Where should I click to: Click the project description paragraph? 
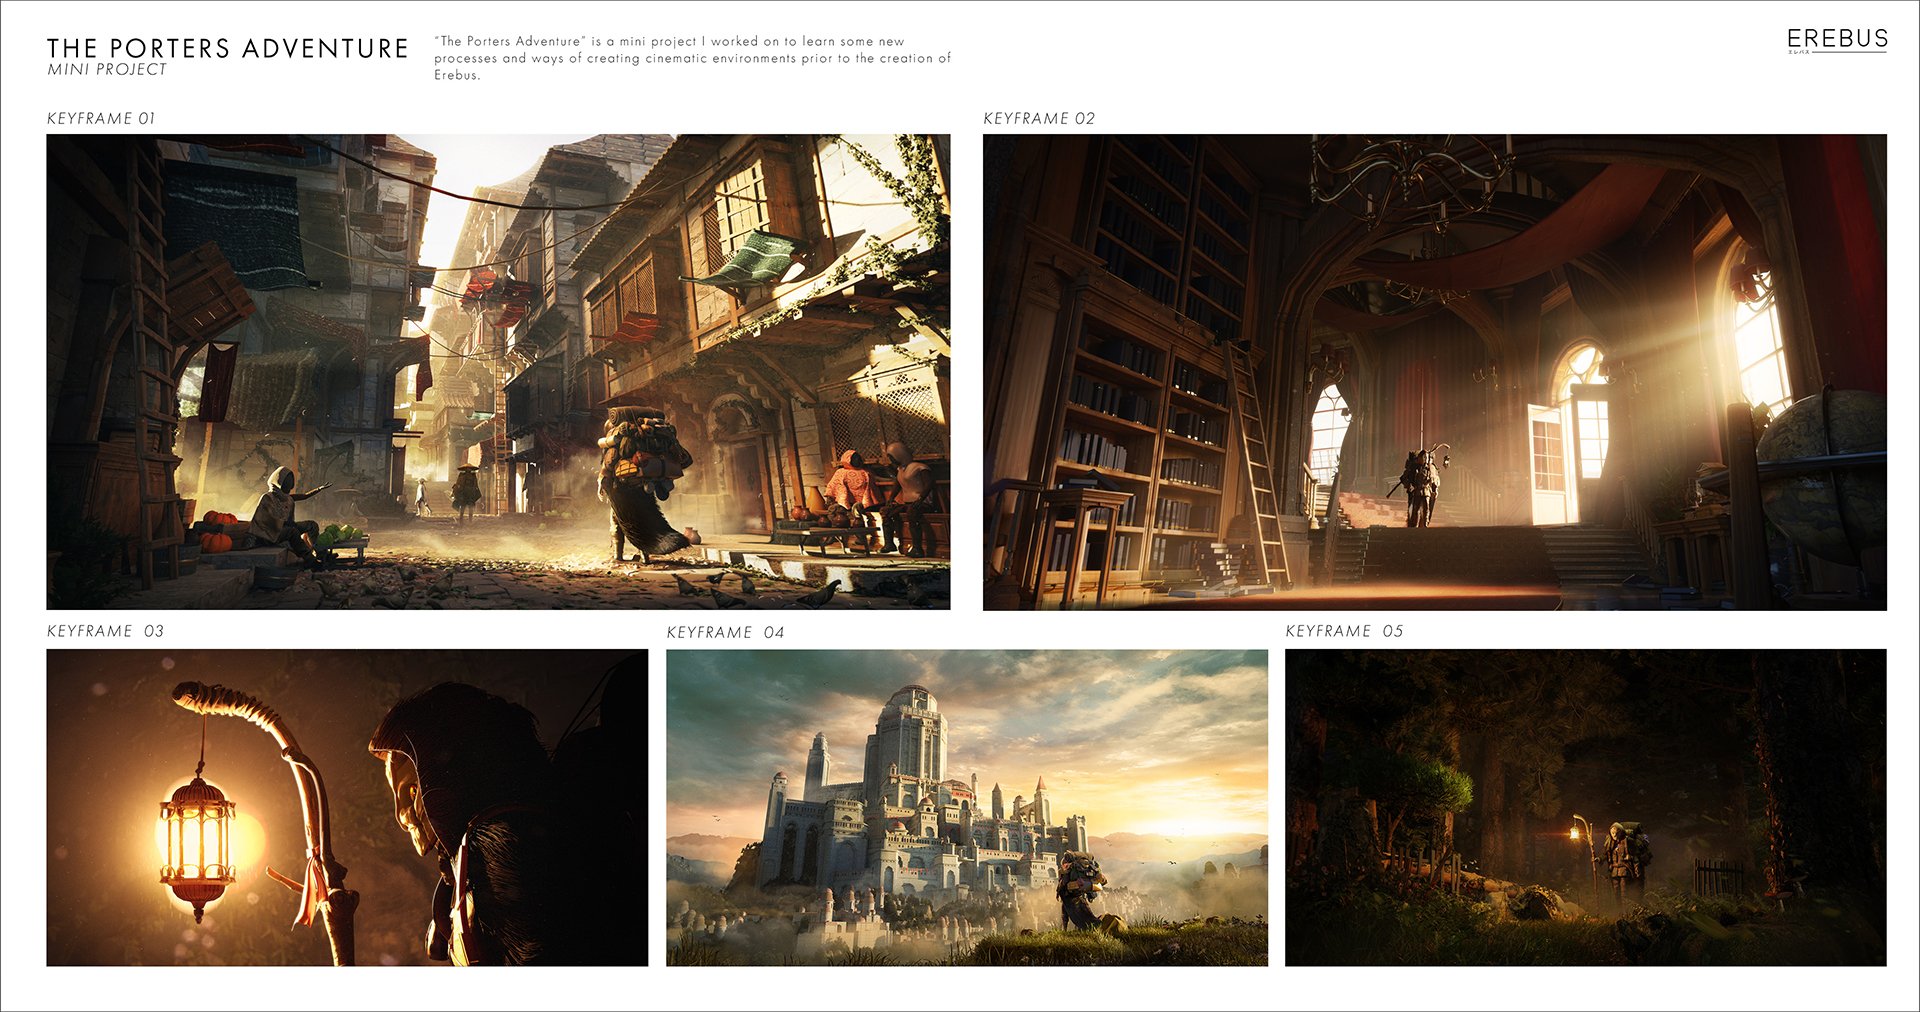pos(691,58)
